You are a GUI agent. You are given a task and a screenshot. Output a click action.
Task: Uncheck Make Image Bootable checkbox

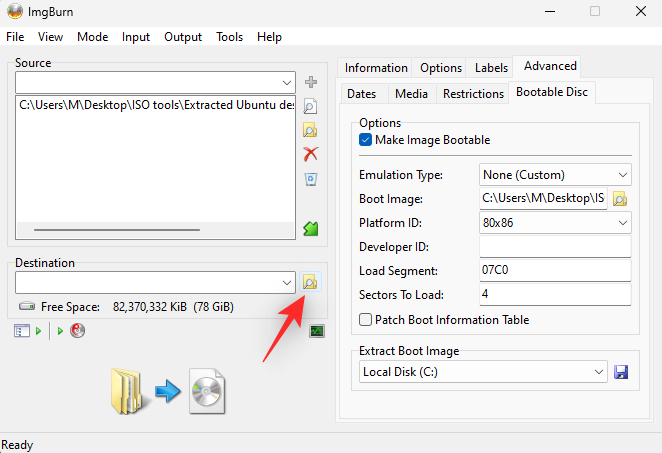point(366,140)
